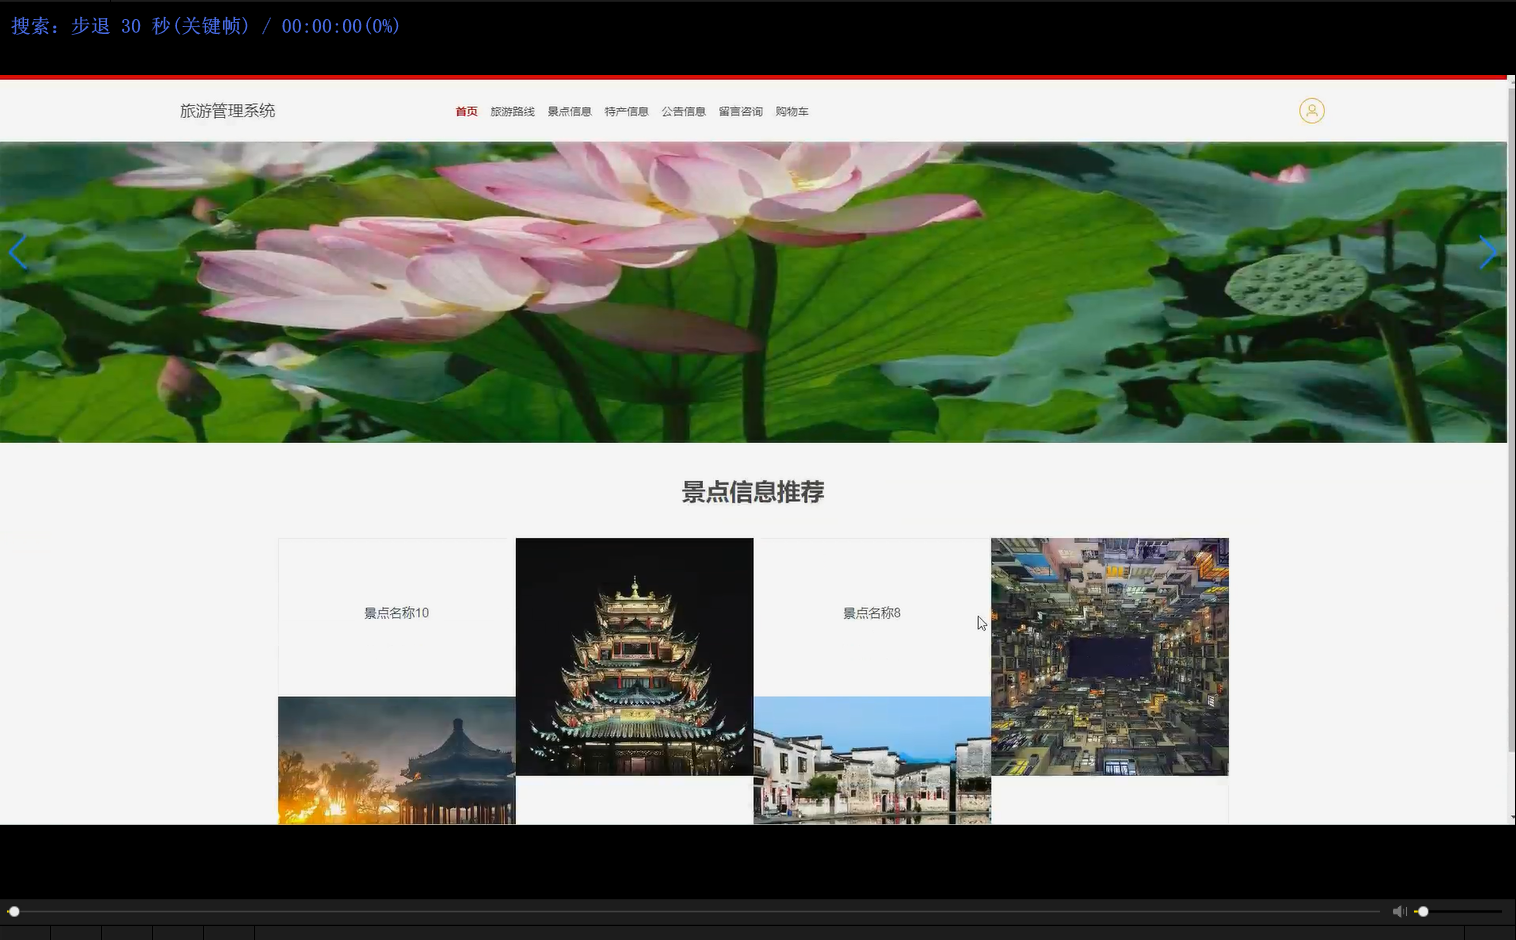
Task: Click the left carousel arrow
Action: click(18, 252)
